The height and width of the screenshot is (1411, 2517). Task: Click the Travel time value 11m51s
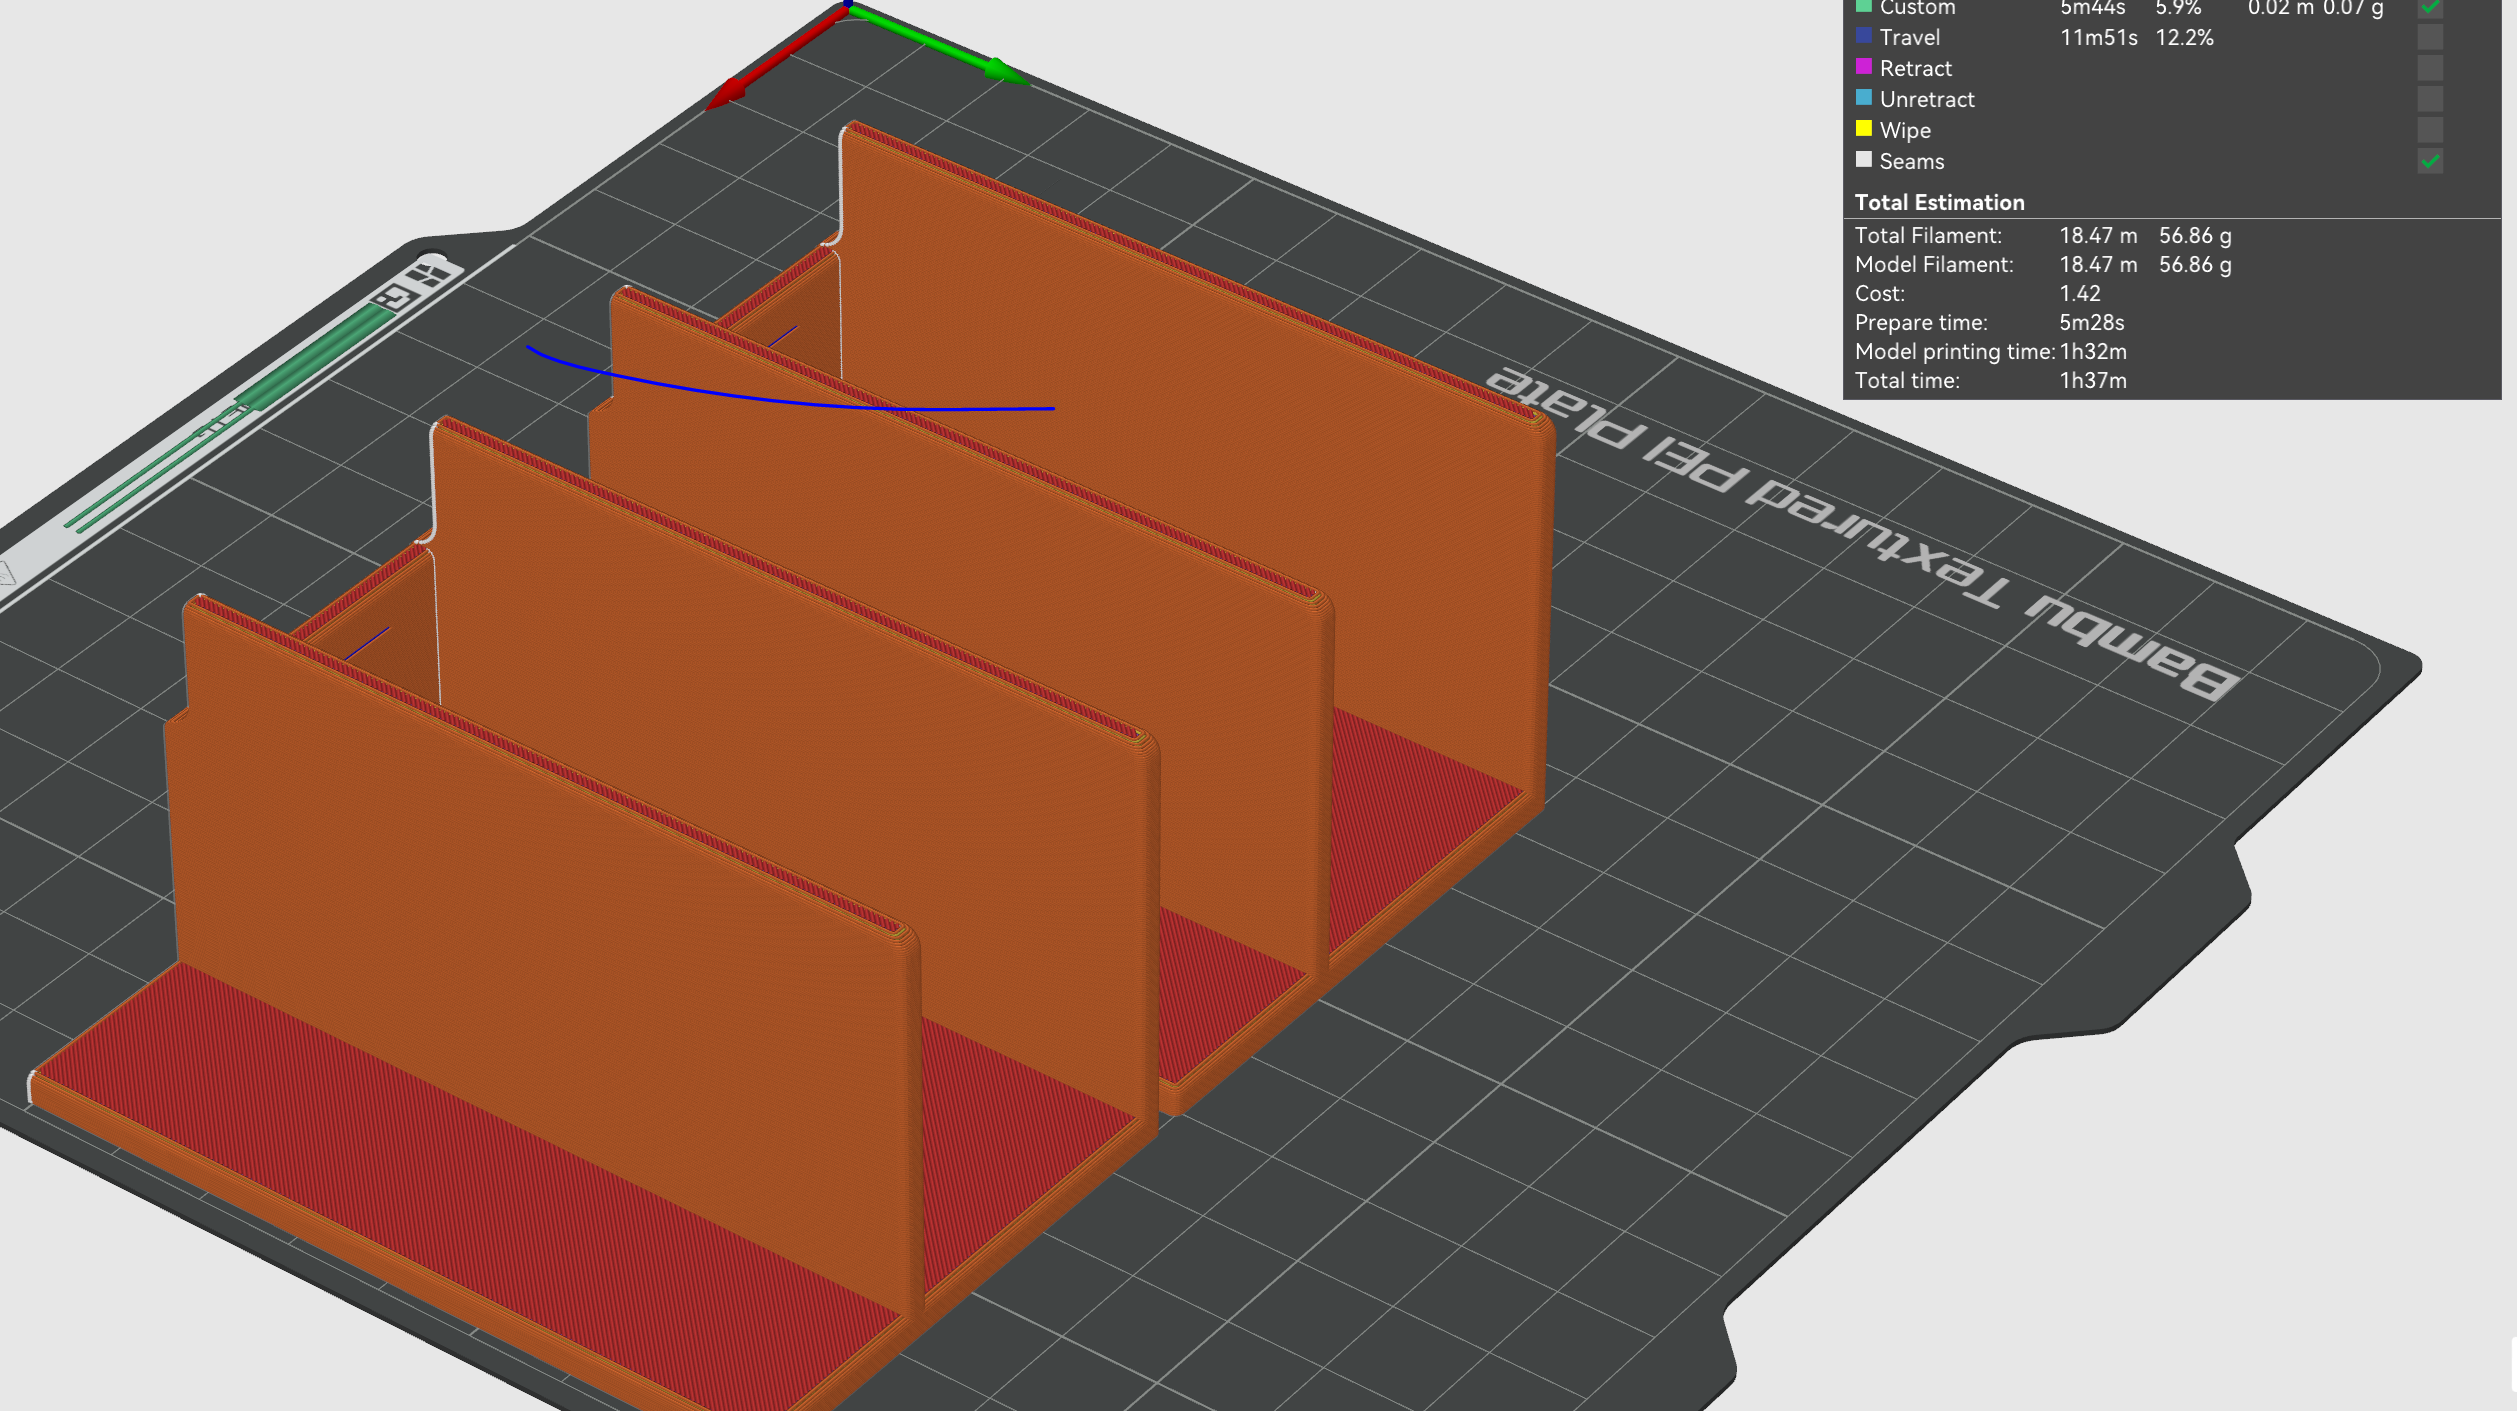coord(2098,38)
